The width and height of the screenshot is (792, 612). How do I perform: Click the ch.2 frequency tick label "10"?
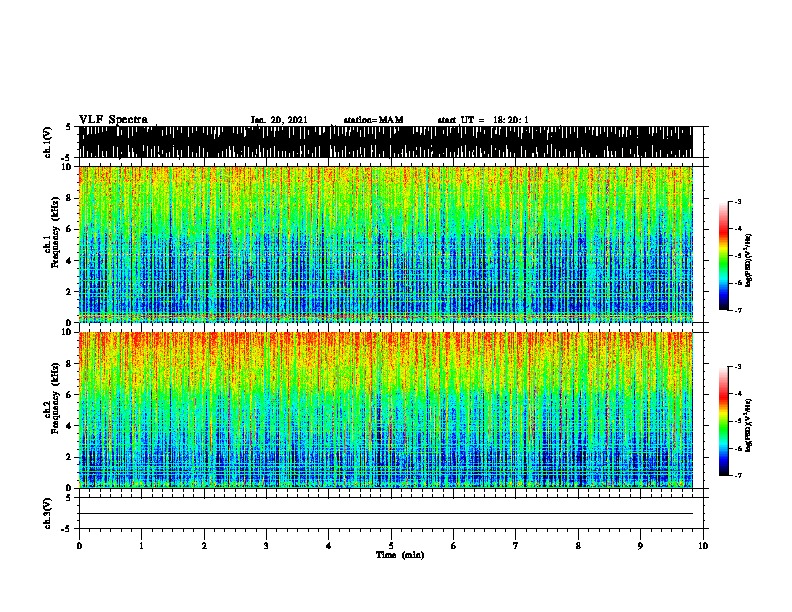pos(68,332)
